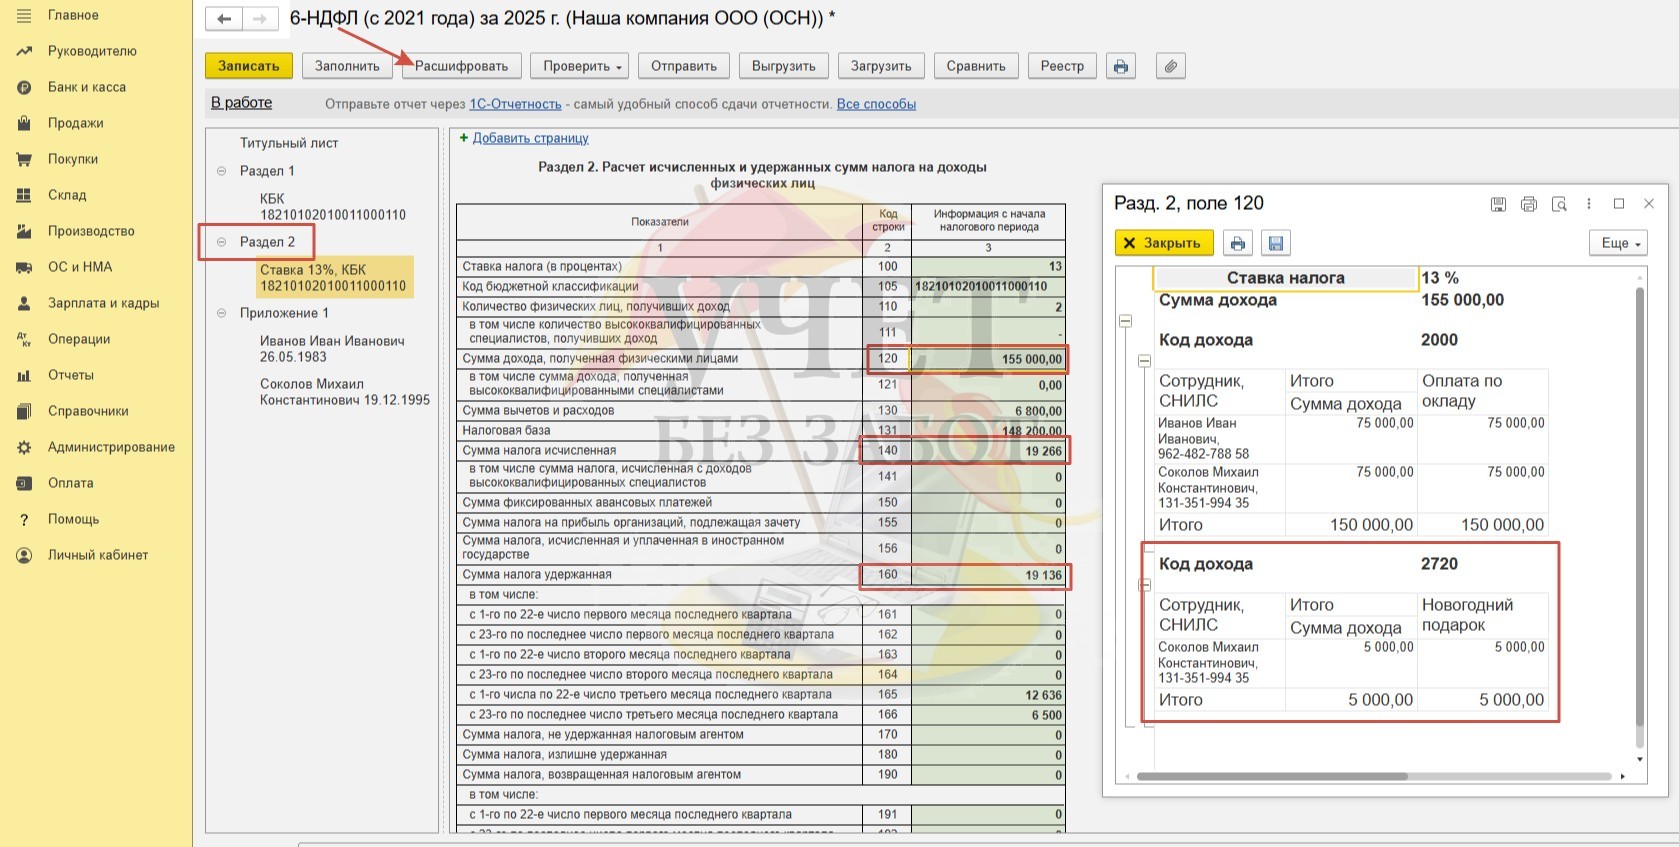Collapse the Раздел 2 tree node
The height and width of the screenshot is (847, 1679).
point(221,242)
